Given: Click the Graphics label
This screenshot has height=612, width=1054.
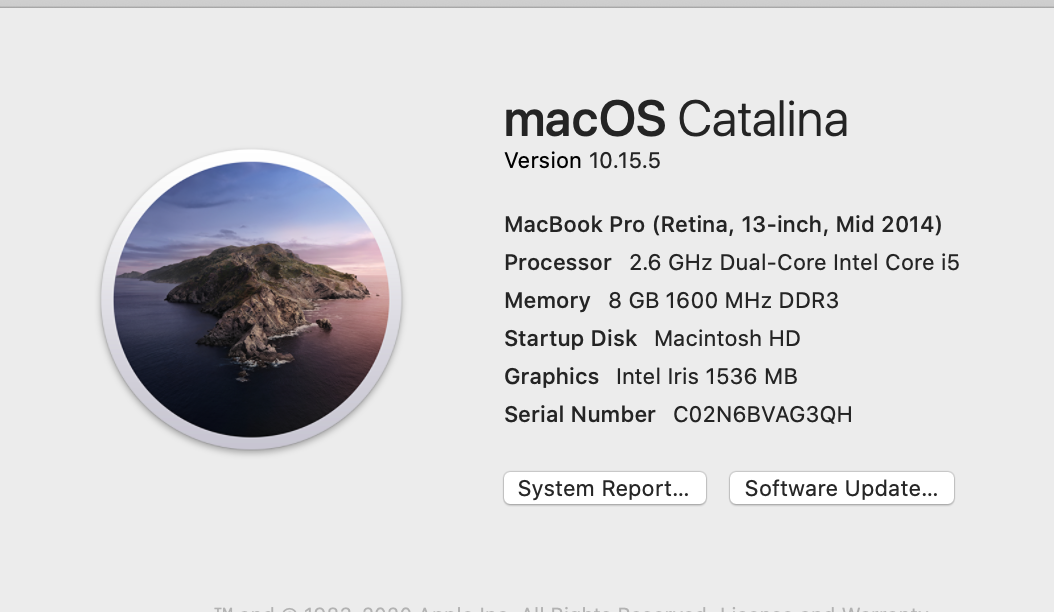Looking at the screenshot, I should point(551,376).
